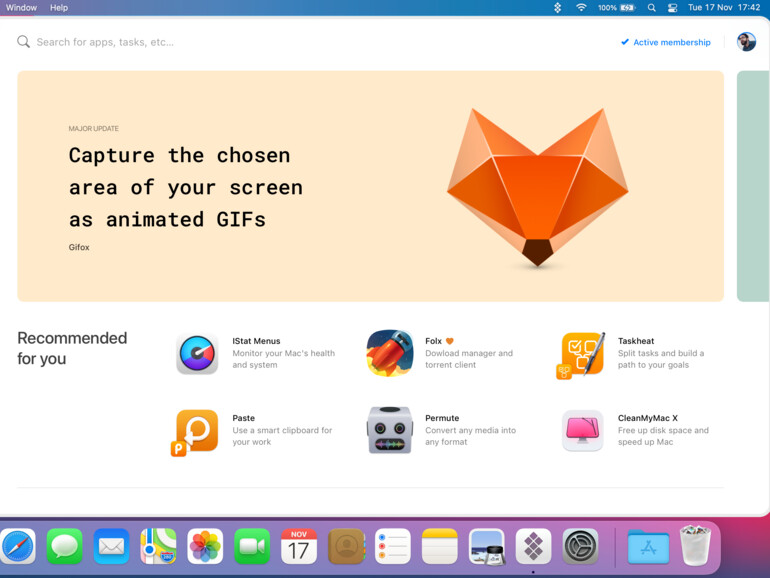Open System Preferences from the Dock

580,546
